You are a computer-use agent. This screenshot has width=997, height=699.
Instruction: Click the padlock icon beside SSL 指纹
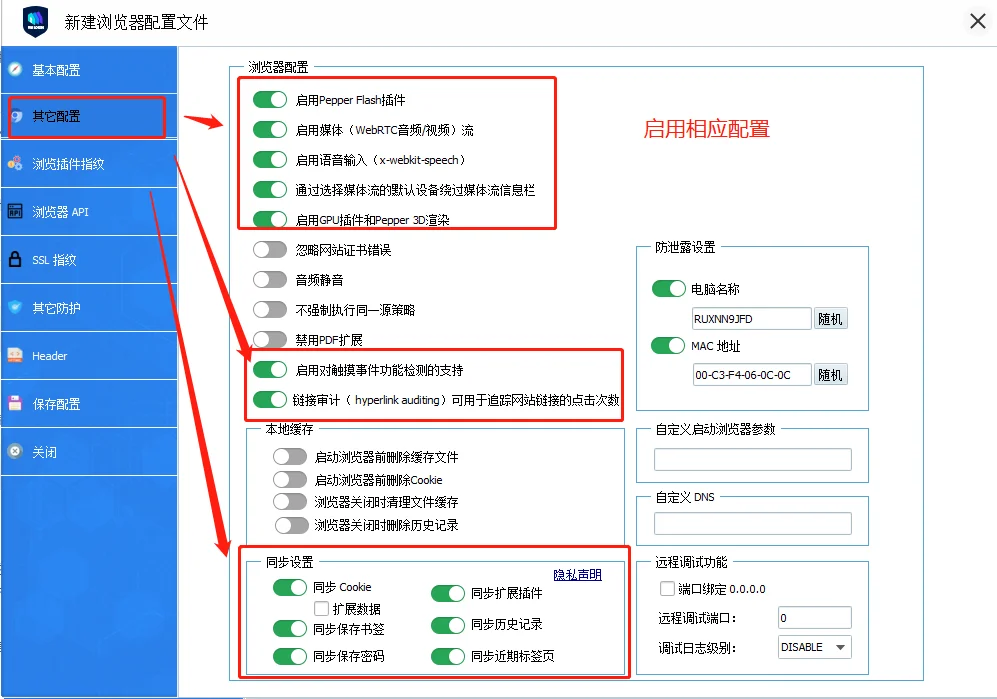click(15, 259)
